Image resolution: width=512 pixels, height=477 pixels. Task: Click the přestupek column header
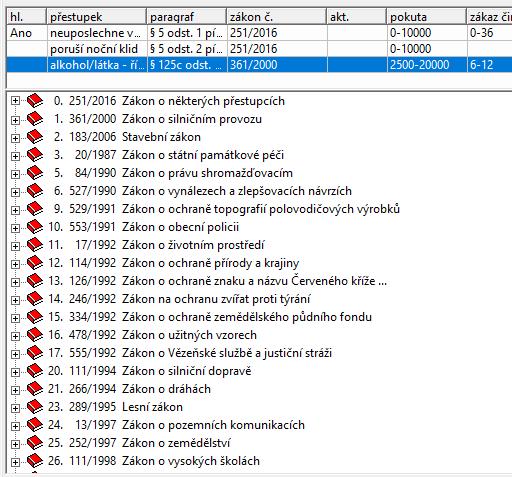click(x=97, y=17)
